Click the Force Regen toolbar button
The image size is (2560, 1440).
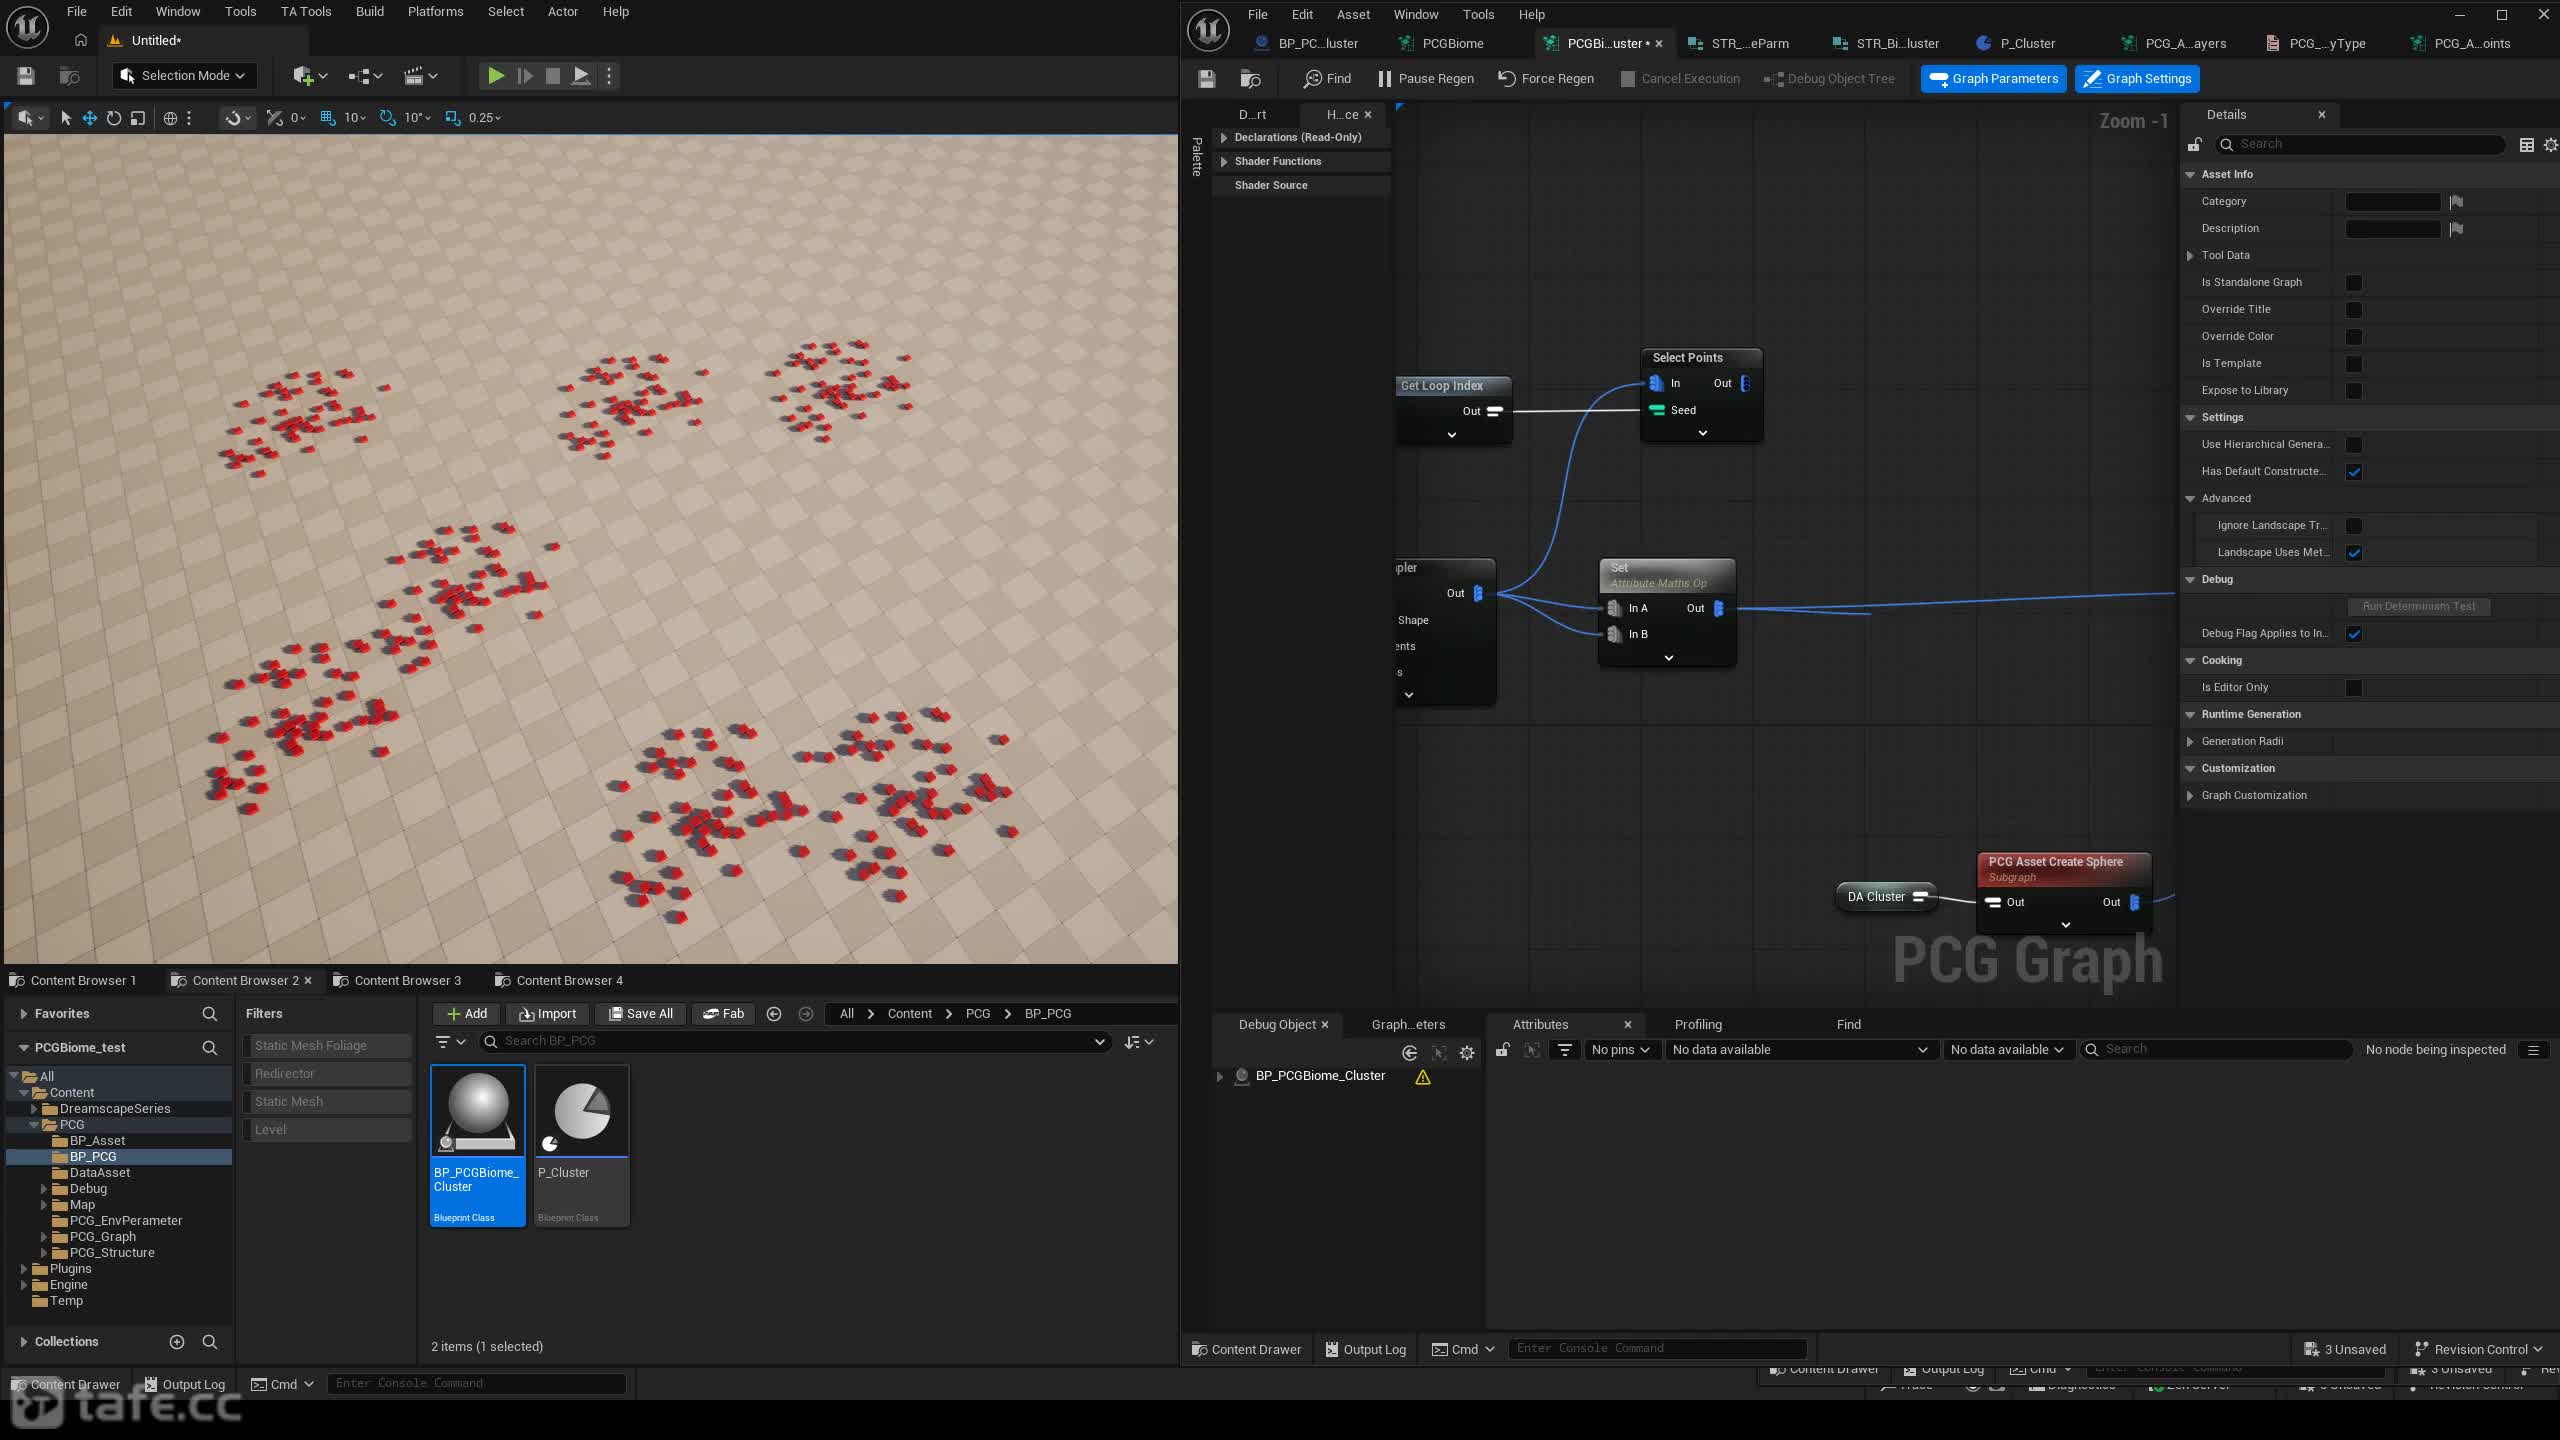[1546, 79]
